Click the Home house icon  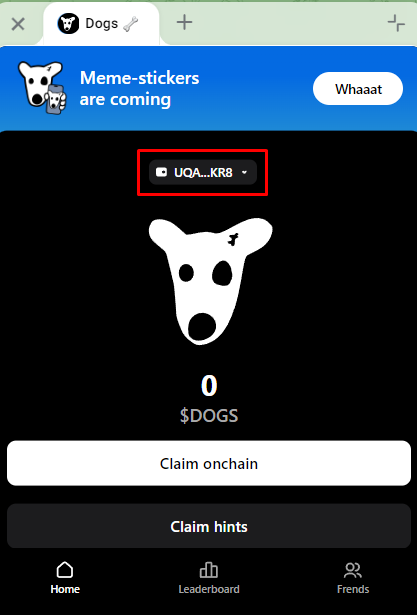(x=65, y=570)
